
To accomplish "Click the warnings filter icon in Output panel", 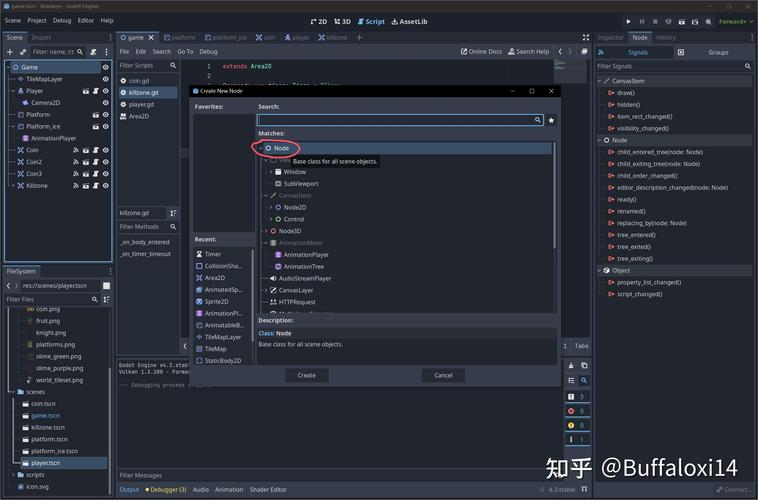I will [571, 425].
